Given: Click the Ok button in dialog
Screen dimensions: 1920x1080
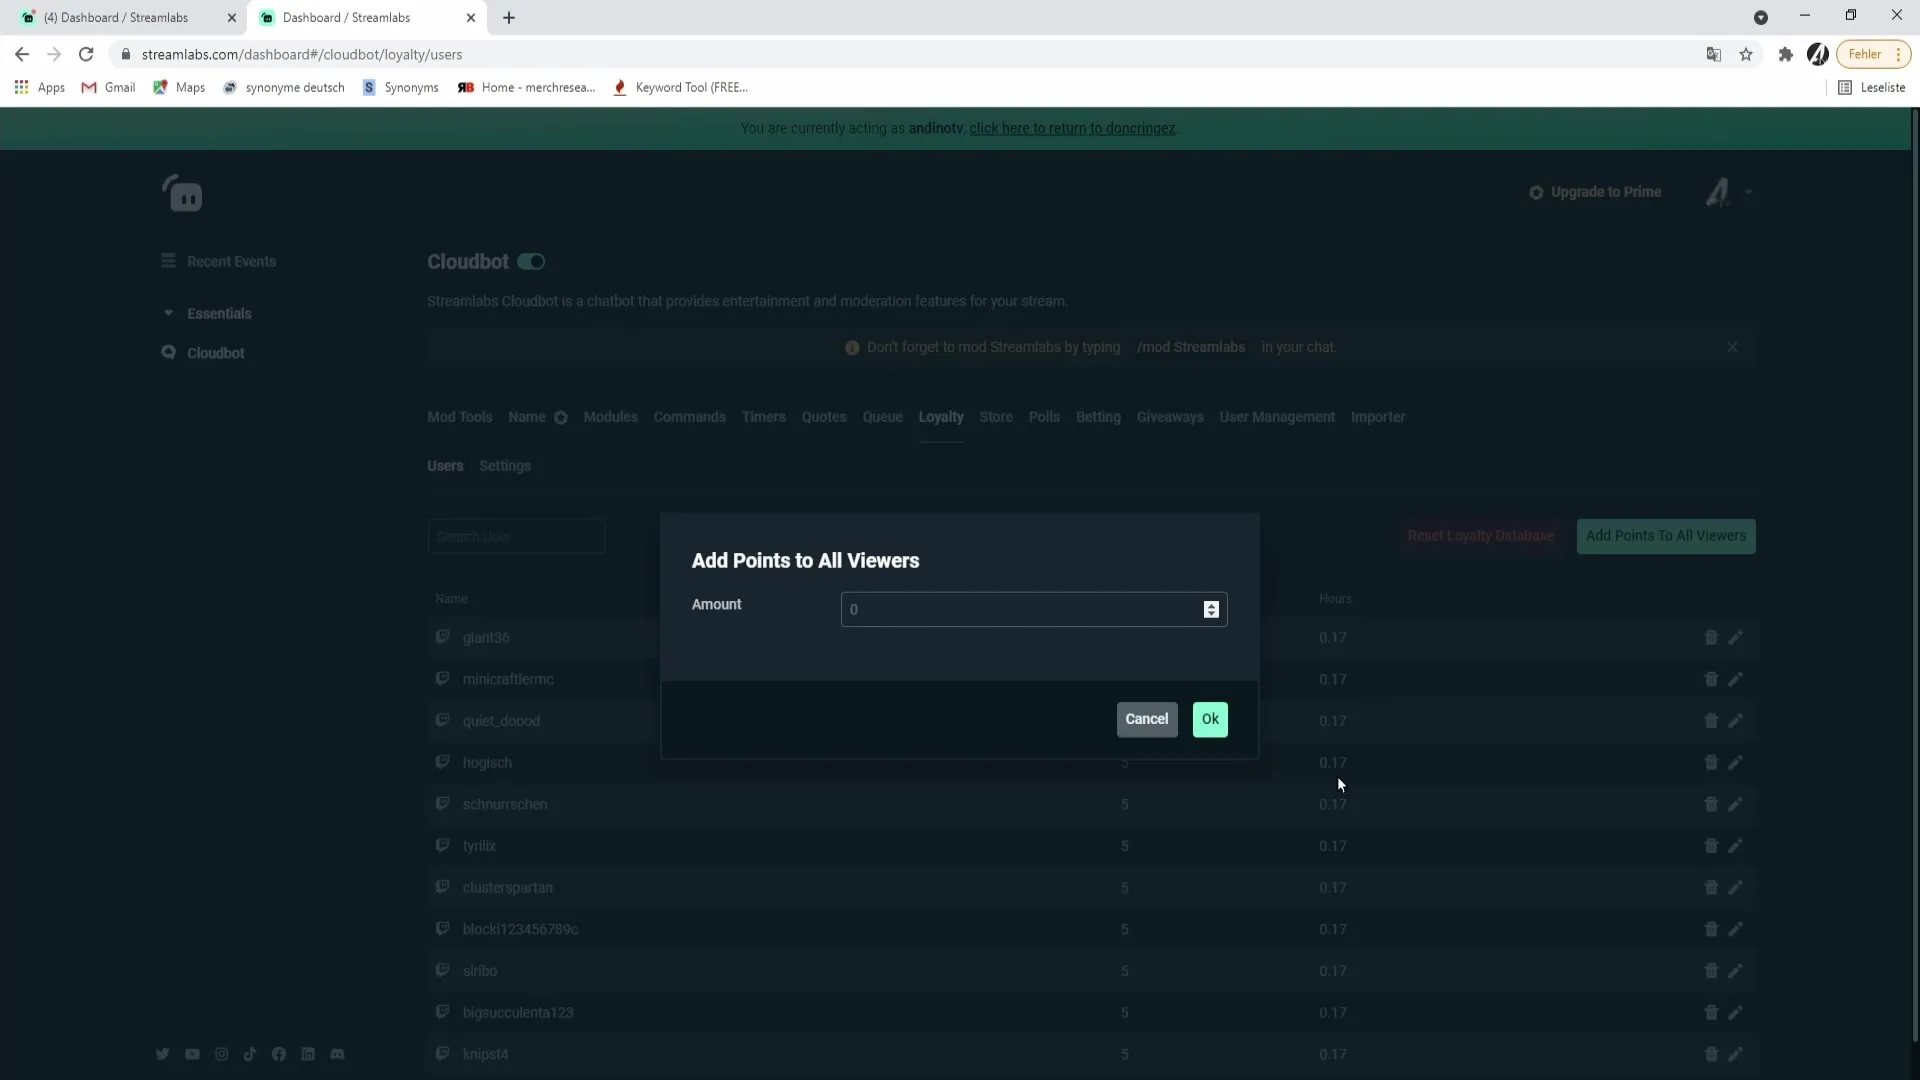Looking at the screenshot, I should [x=1210, y=719].
